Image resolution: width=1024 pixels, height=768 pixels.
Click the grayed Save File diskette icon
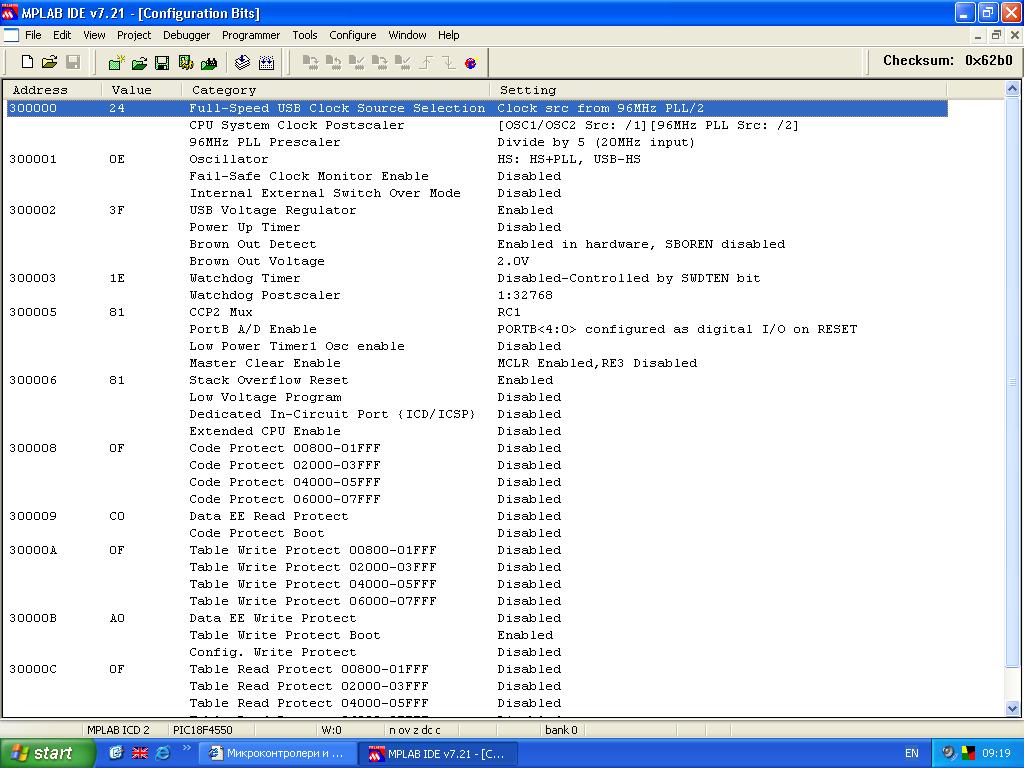pyautogui.click(x=73, y=62)
